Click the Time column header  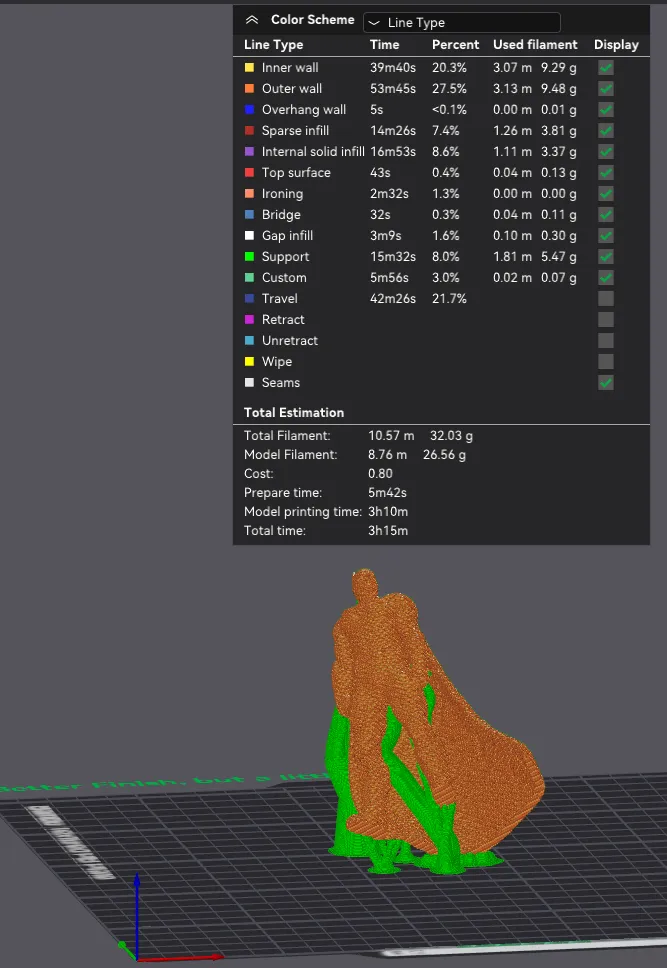[384, 44]
